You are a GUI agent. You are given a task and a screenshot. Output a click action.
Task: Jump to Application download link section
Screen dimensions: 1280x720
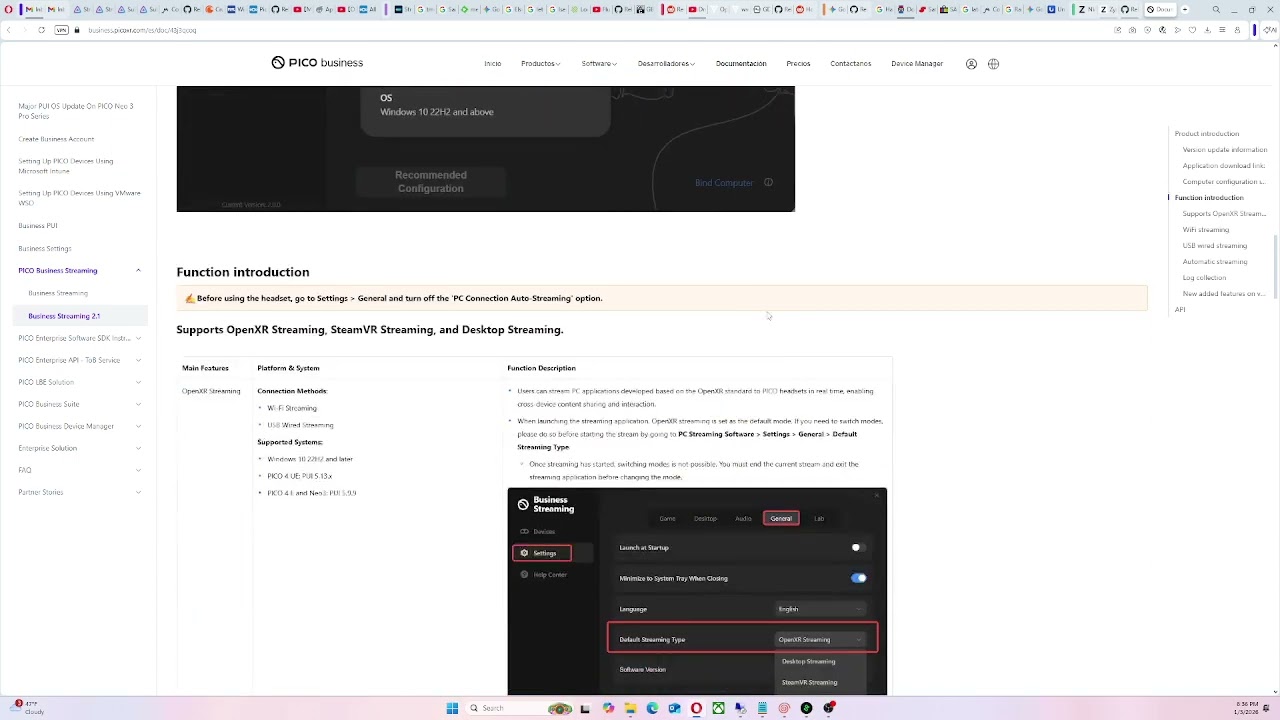click(1224, 166)
